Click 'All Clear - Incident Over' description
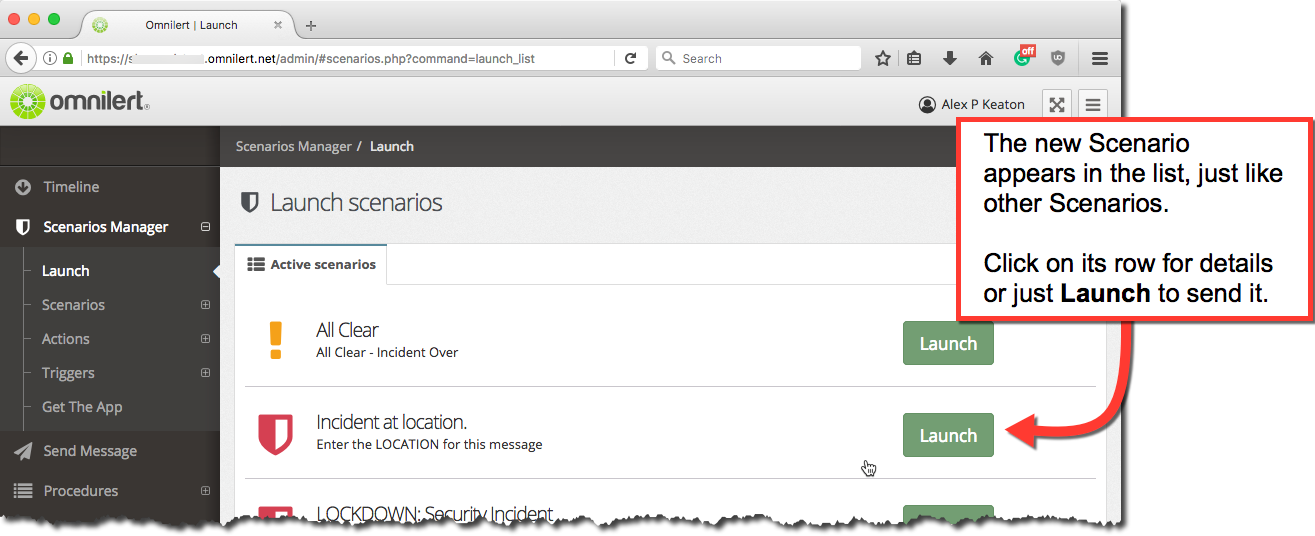 [387, 352]
